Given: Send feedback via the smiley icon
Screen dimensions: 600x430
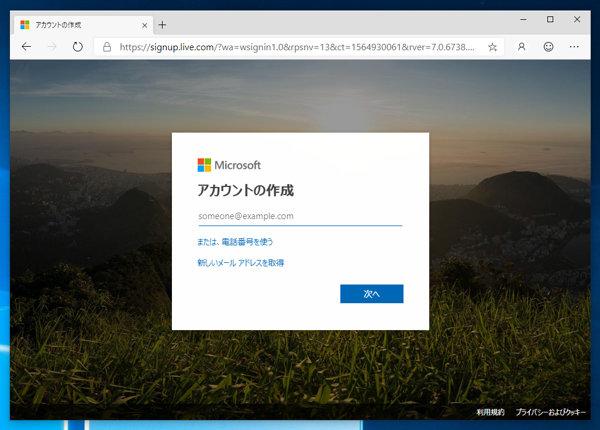Looking at the screenshot, I should [548, 47].
